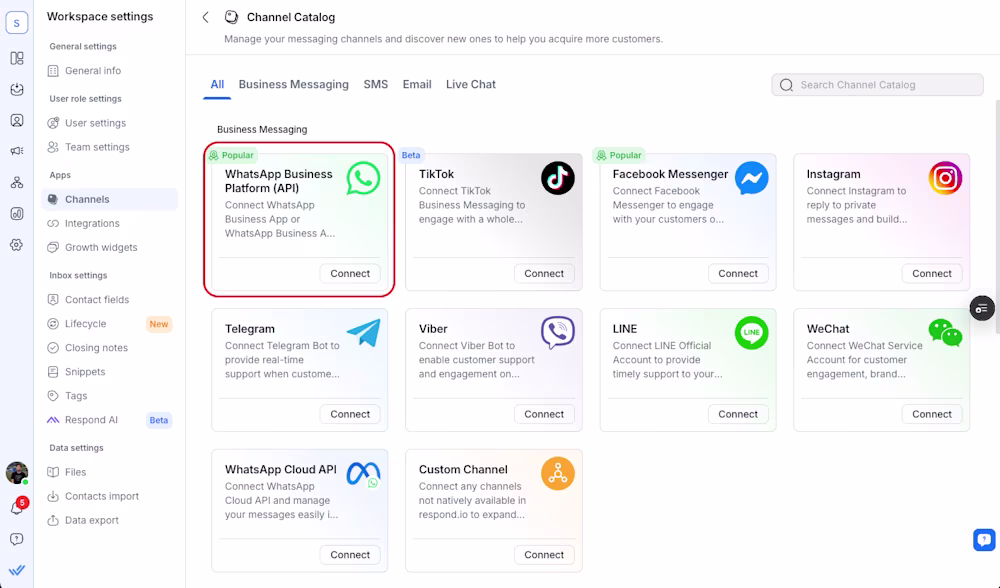Image resolution: width=1000 pixels, height=588 pixels.
Task: Click the page scrollbar on the right
Action: (997, 204)
